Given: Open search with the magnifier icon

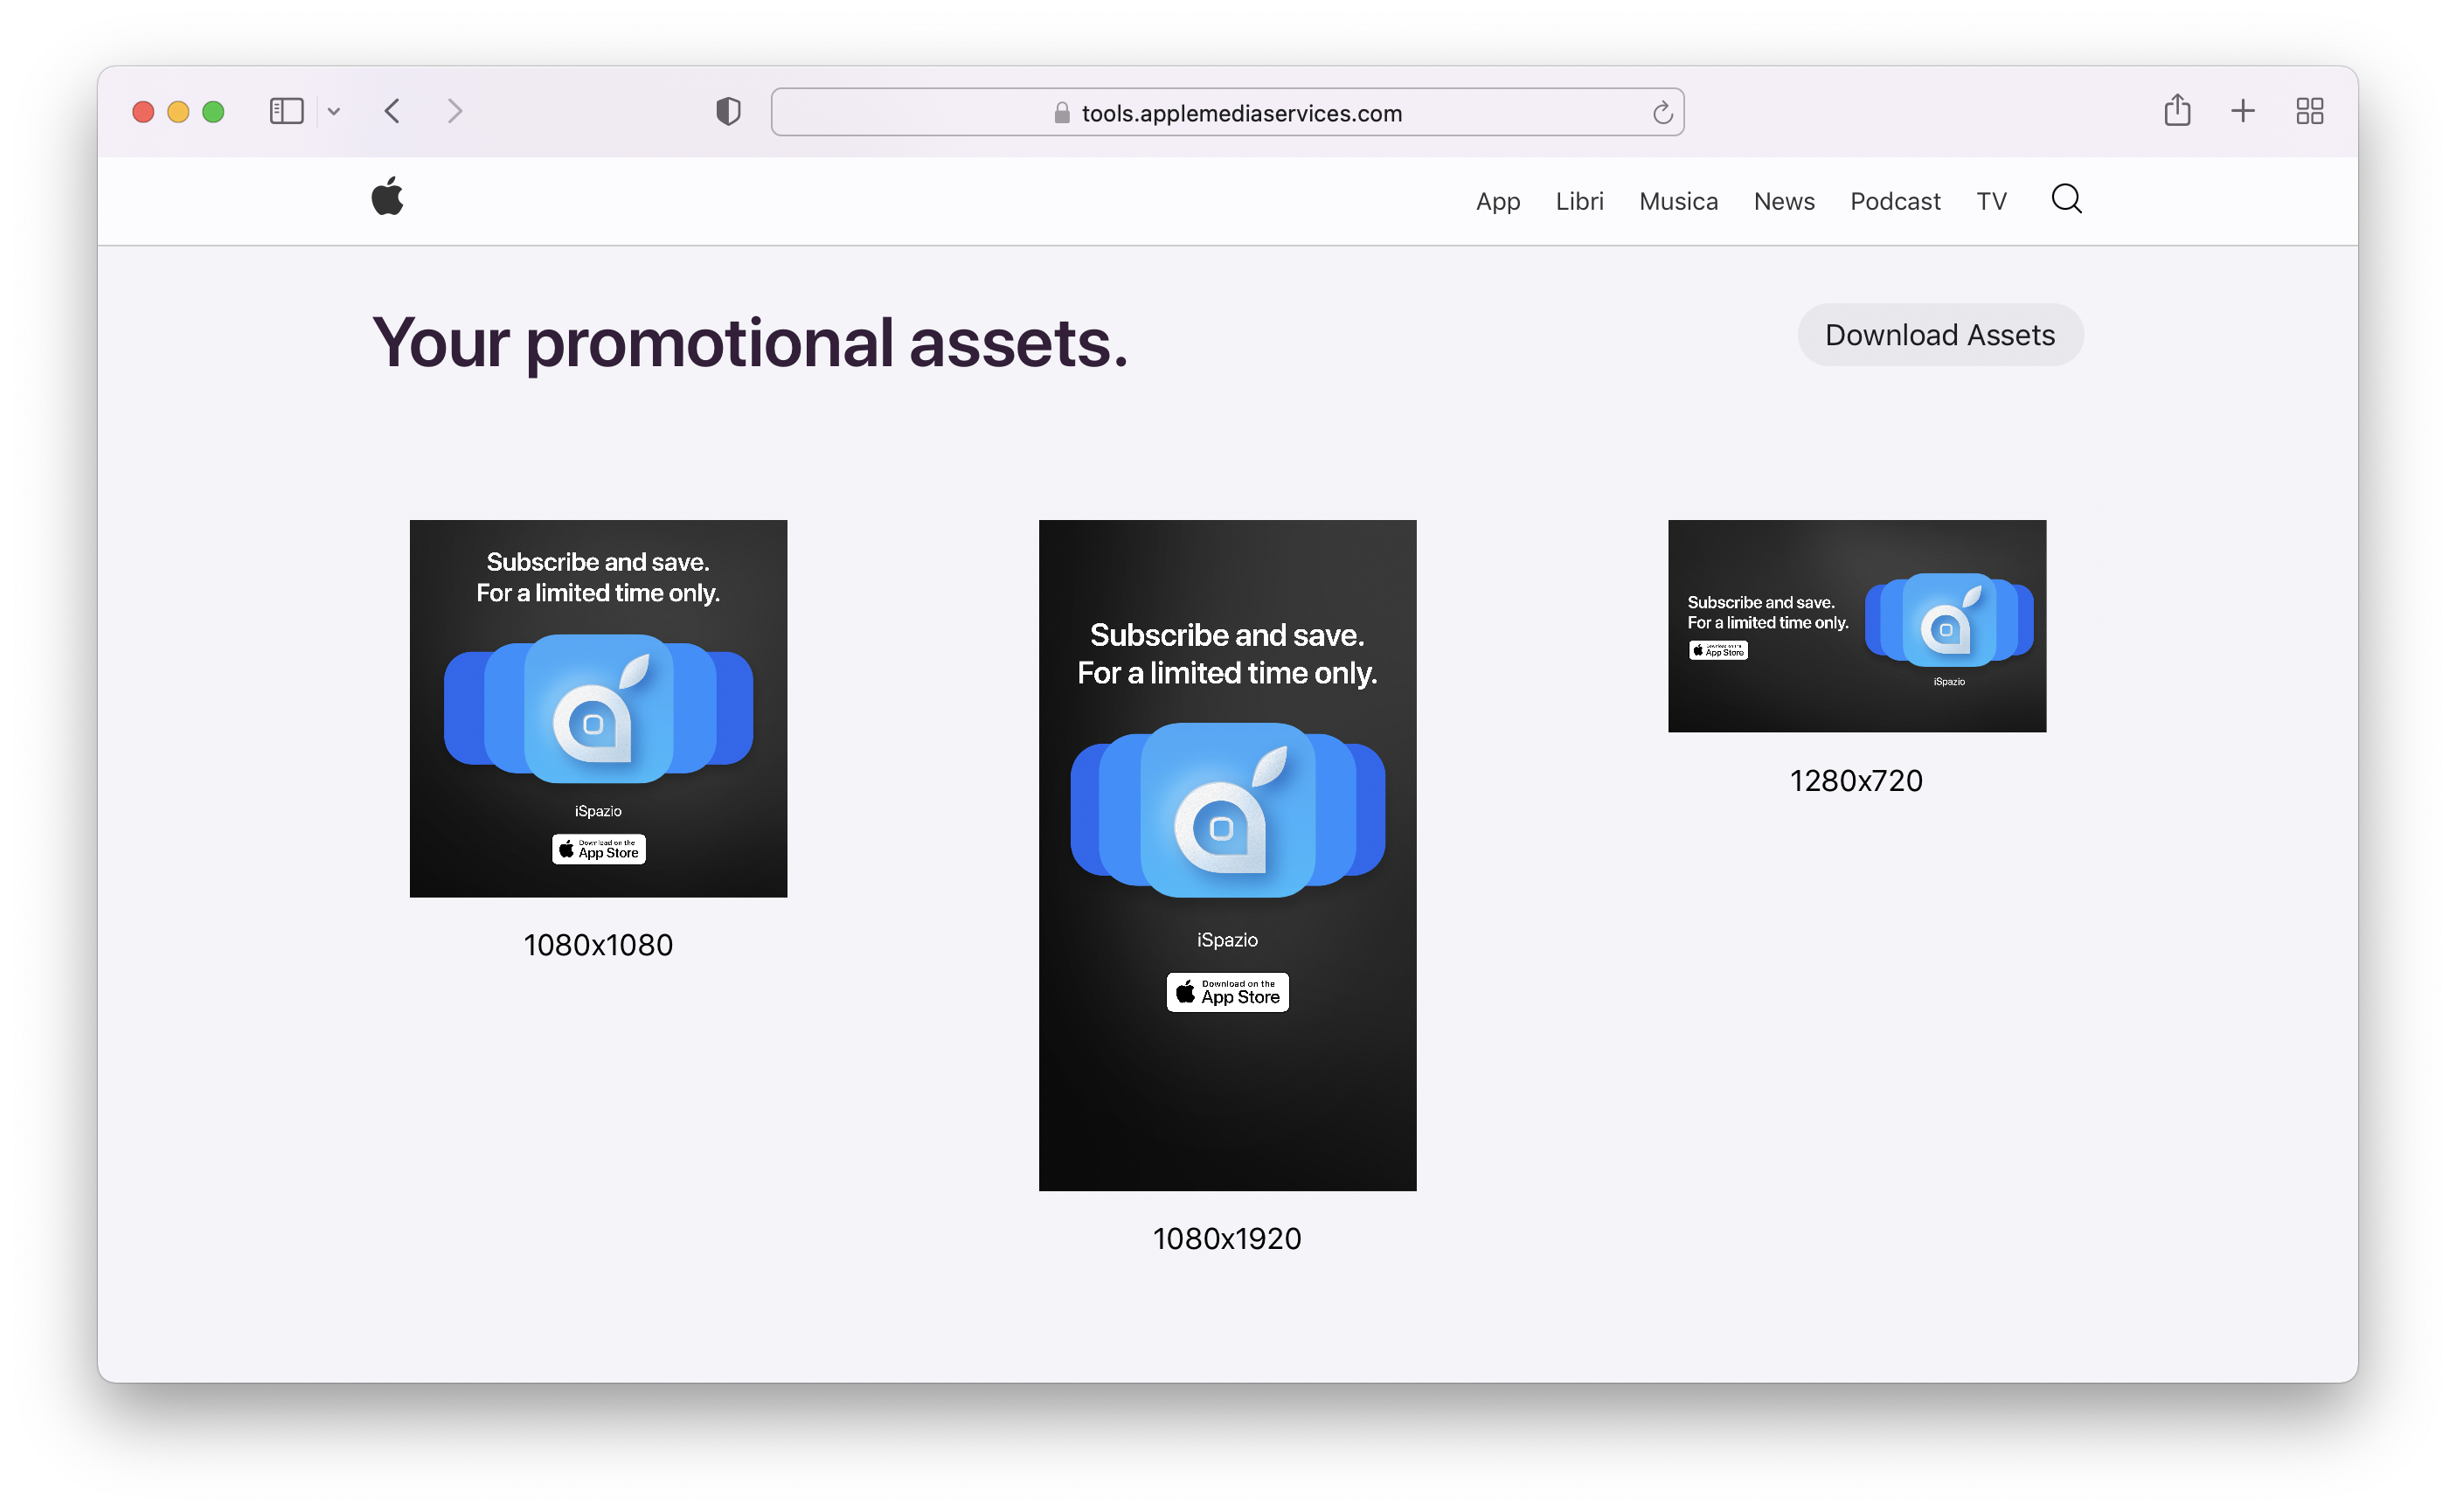Looking at the screenshot, I should (2066, 199).
